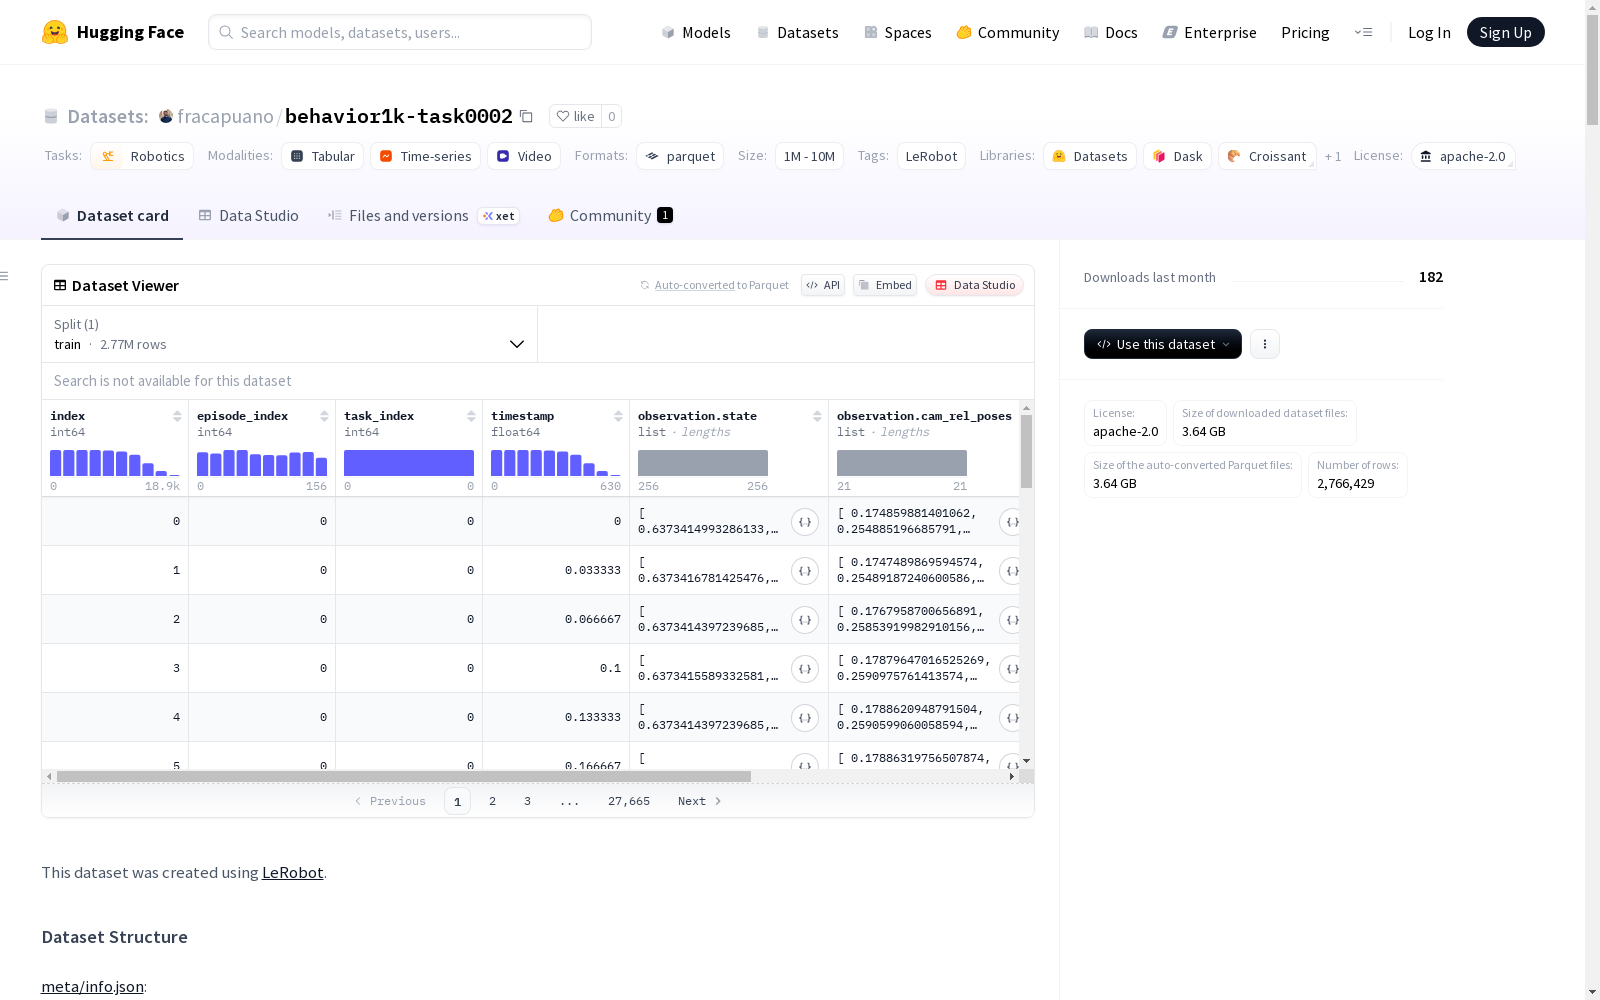Image resolution: width=1600 pixels, height=1000 pixels.
Task: Select the 1M - 10M size tag
Action: pos(809,156)
